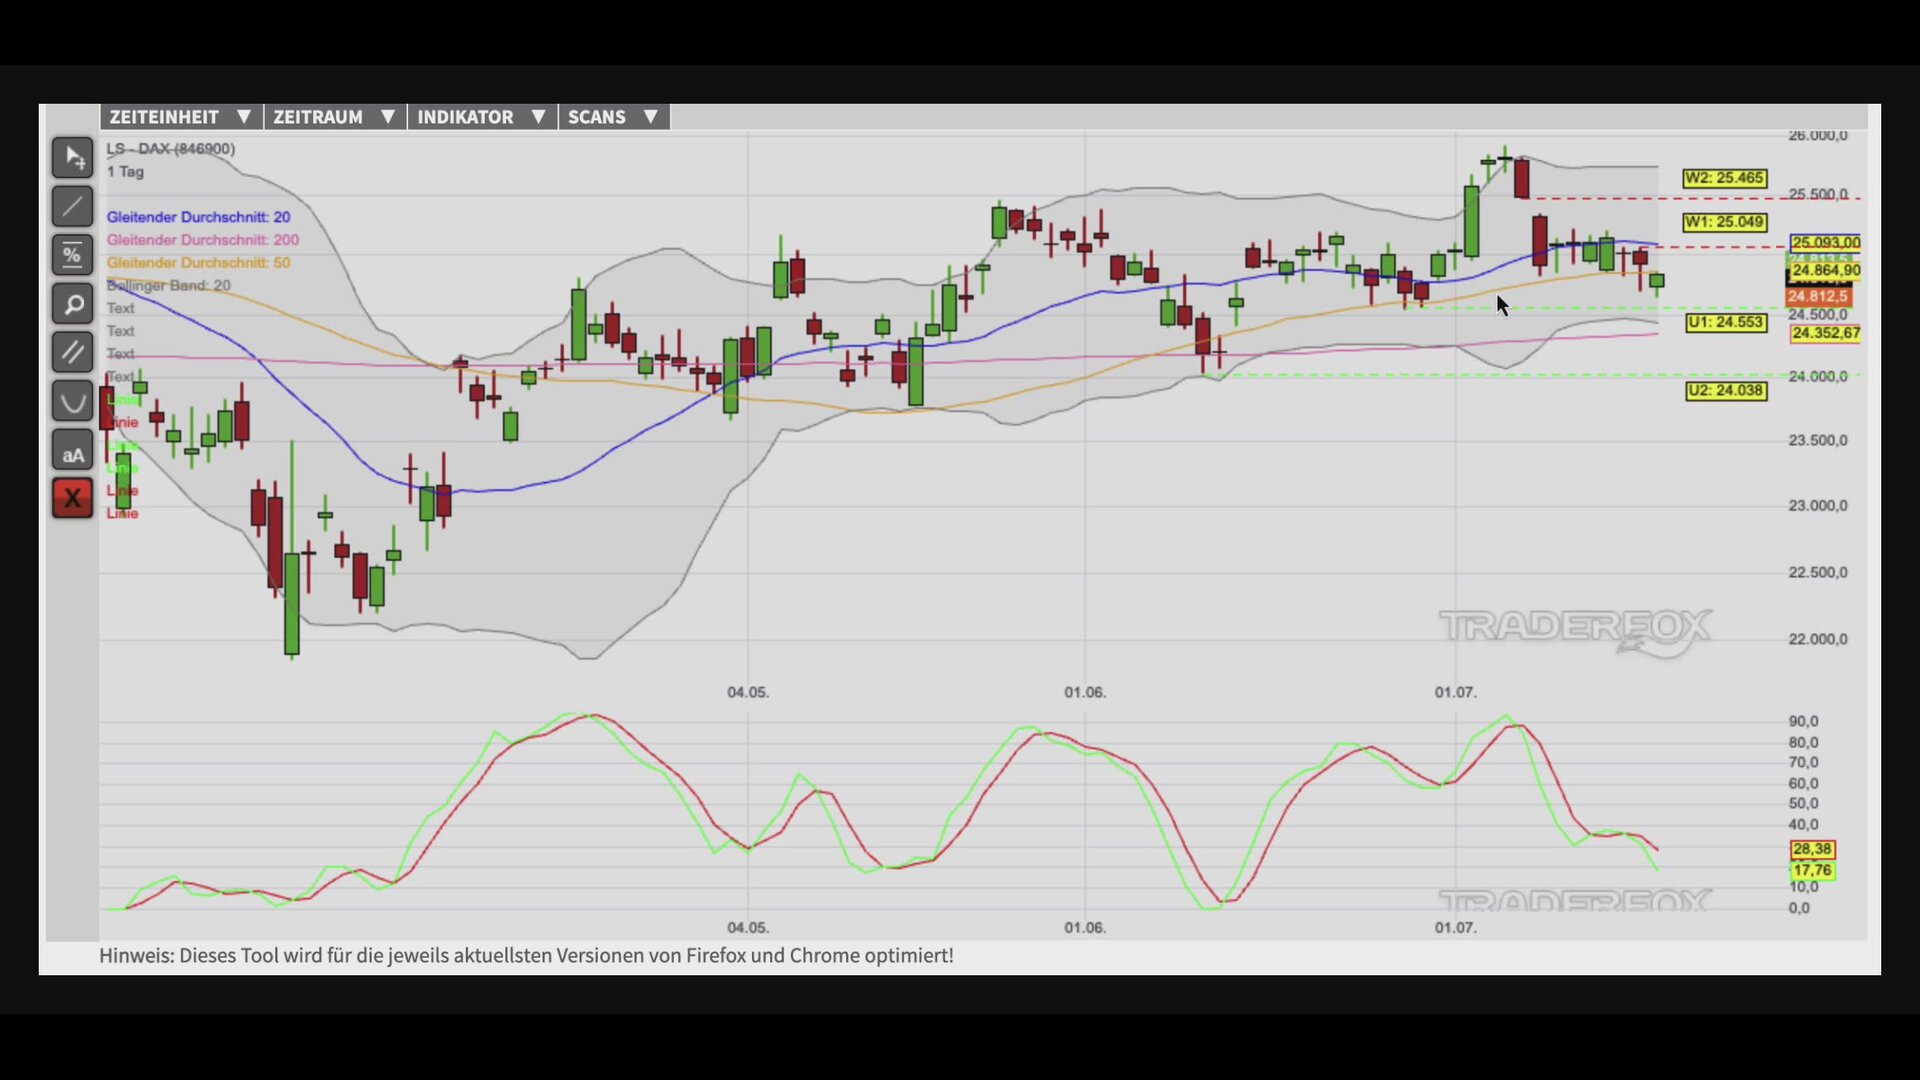1920x1080 pixels.
Task: Expand the ZEITRAUM dropdown arrow
Action: coord(388,117)
